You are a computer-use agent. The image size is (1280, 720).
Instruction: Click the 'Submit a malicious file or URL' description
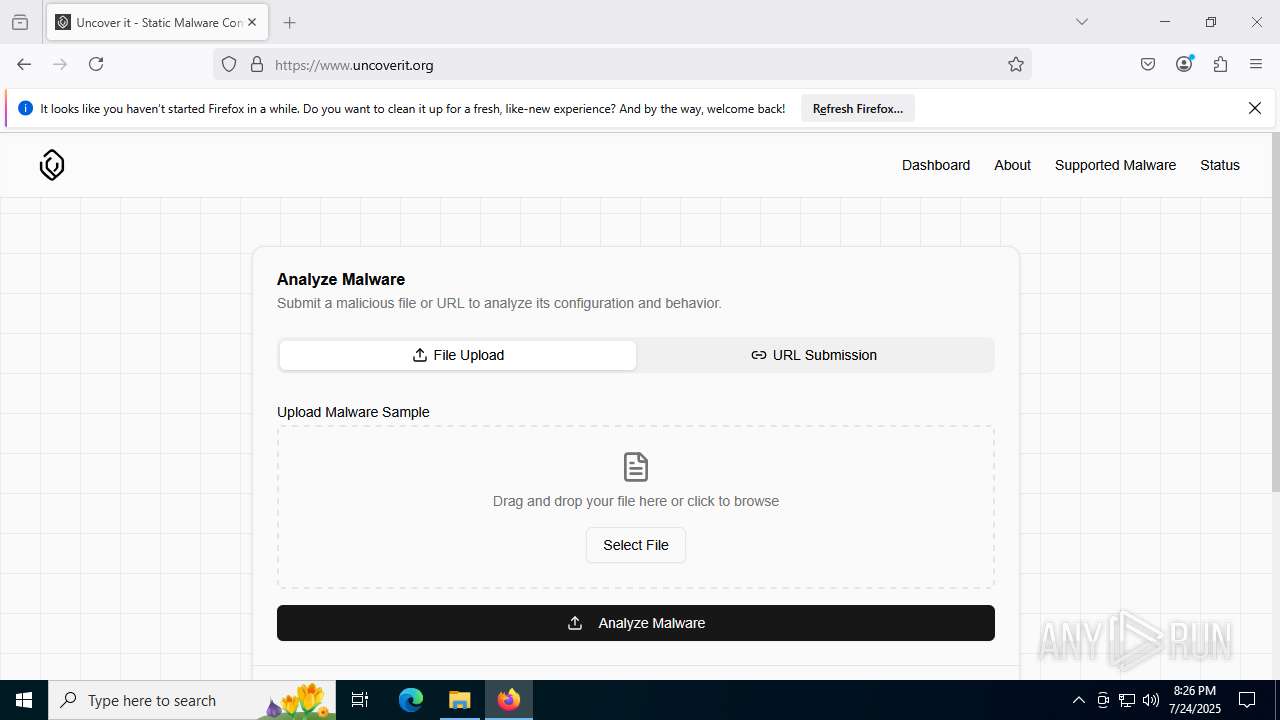pos(499,303)
